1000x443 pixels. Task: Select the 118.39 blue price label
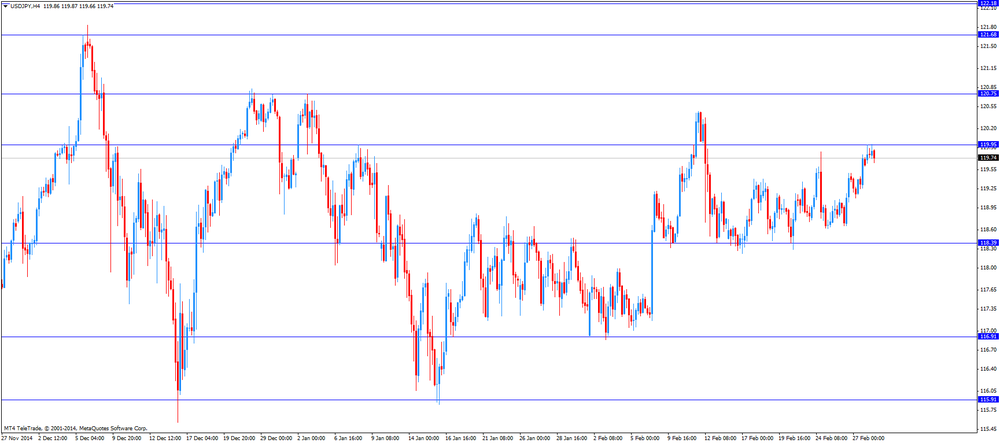point(989,243)
